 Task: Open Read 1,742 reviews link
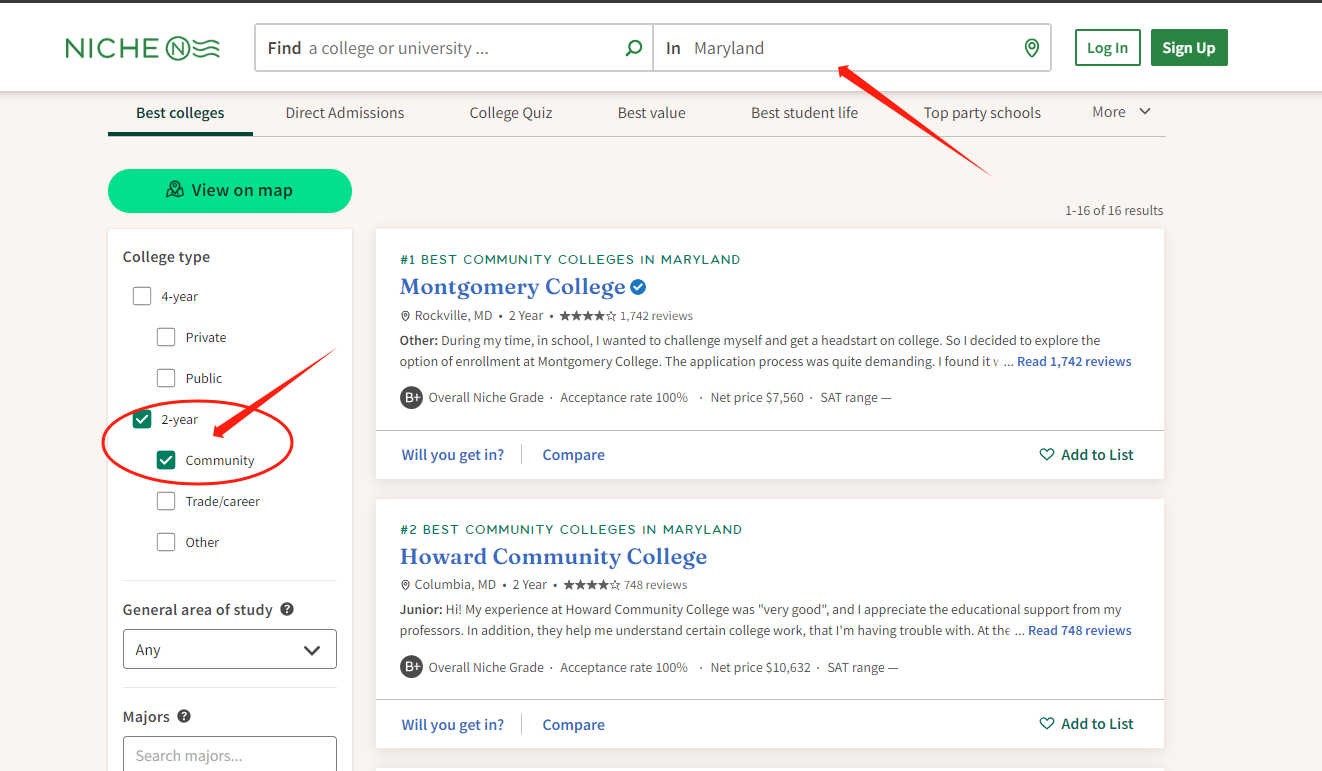(1074, 362)
